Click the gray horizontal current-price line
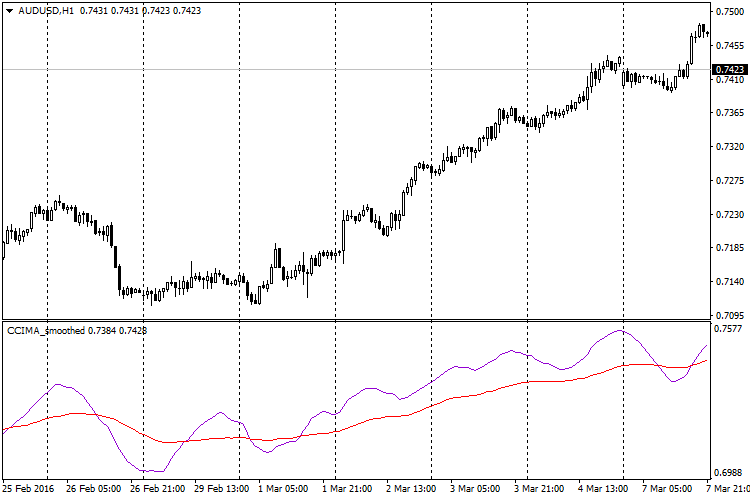Viewport: 750px width, 500px height. coord(300,69)
